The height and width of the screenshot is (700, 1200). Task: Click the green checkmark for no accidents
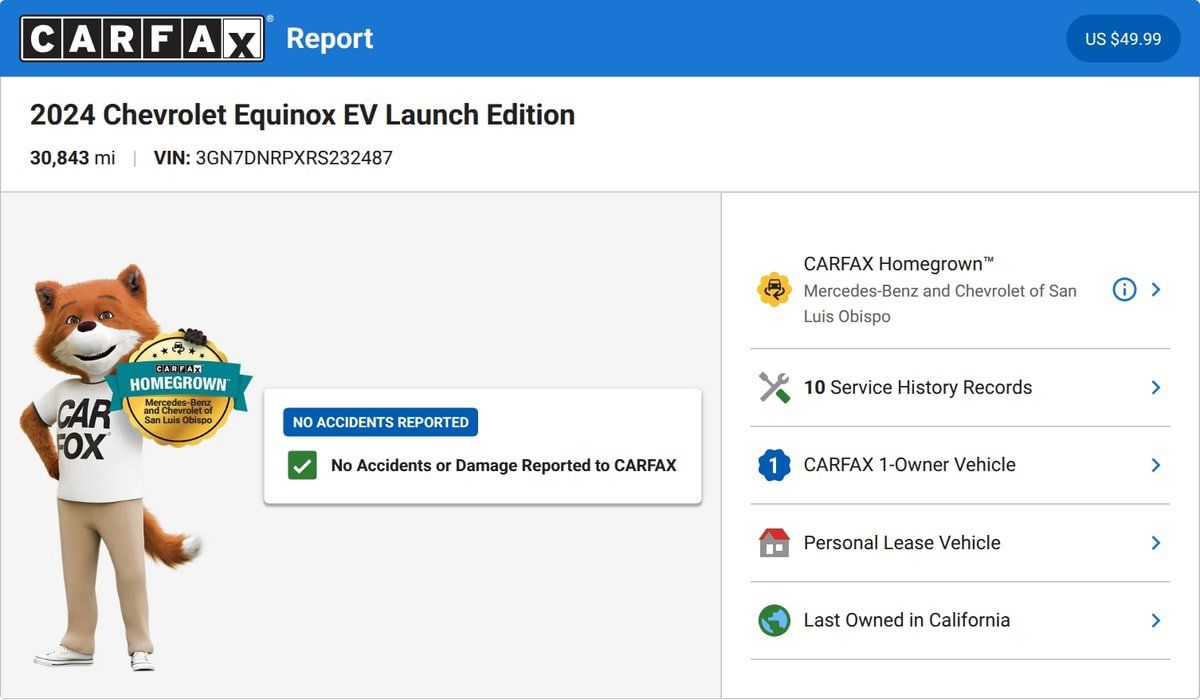(302, 465)
